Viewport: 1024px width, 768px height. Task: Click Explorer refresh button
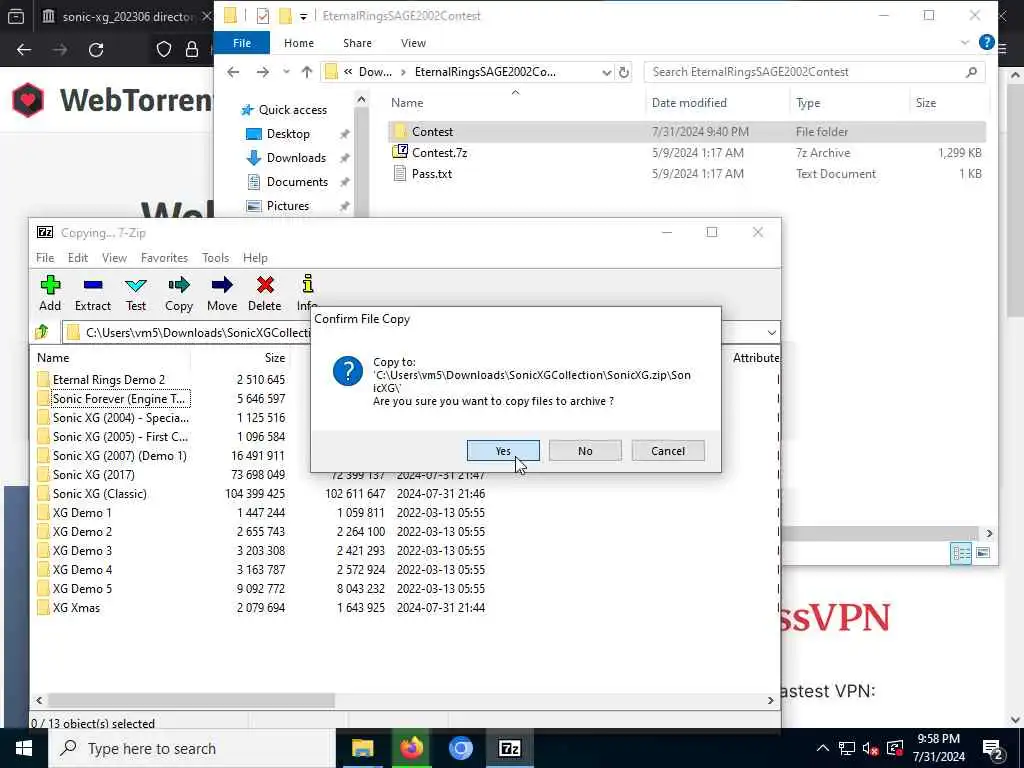(624, 72)
